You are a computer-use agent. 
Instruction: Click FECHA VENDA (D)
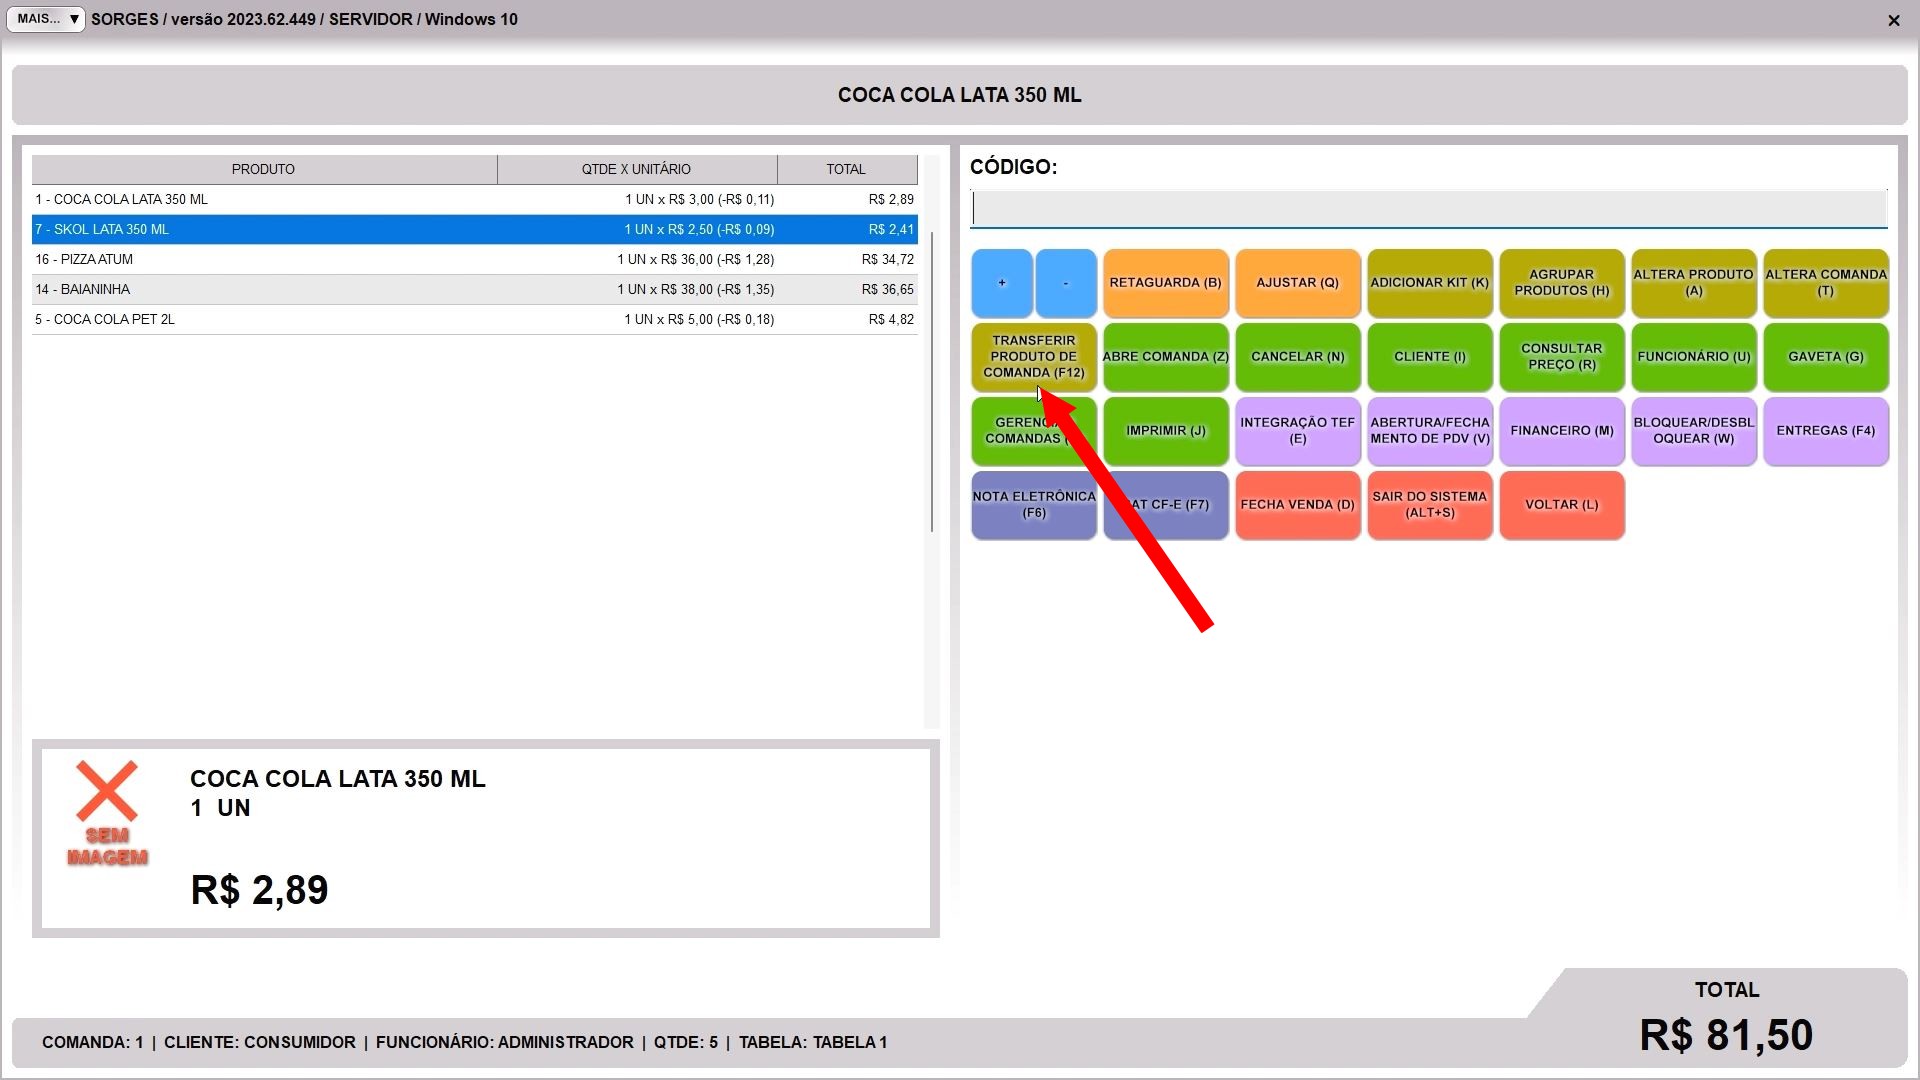click(x=1298, y=505)
